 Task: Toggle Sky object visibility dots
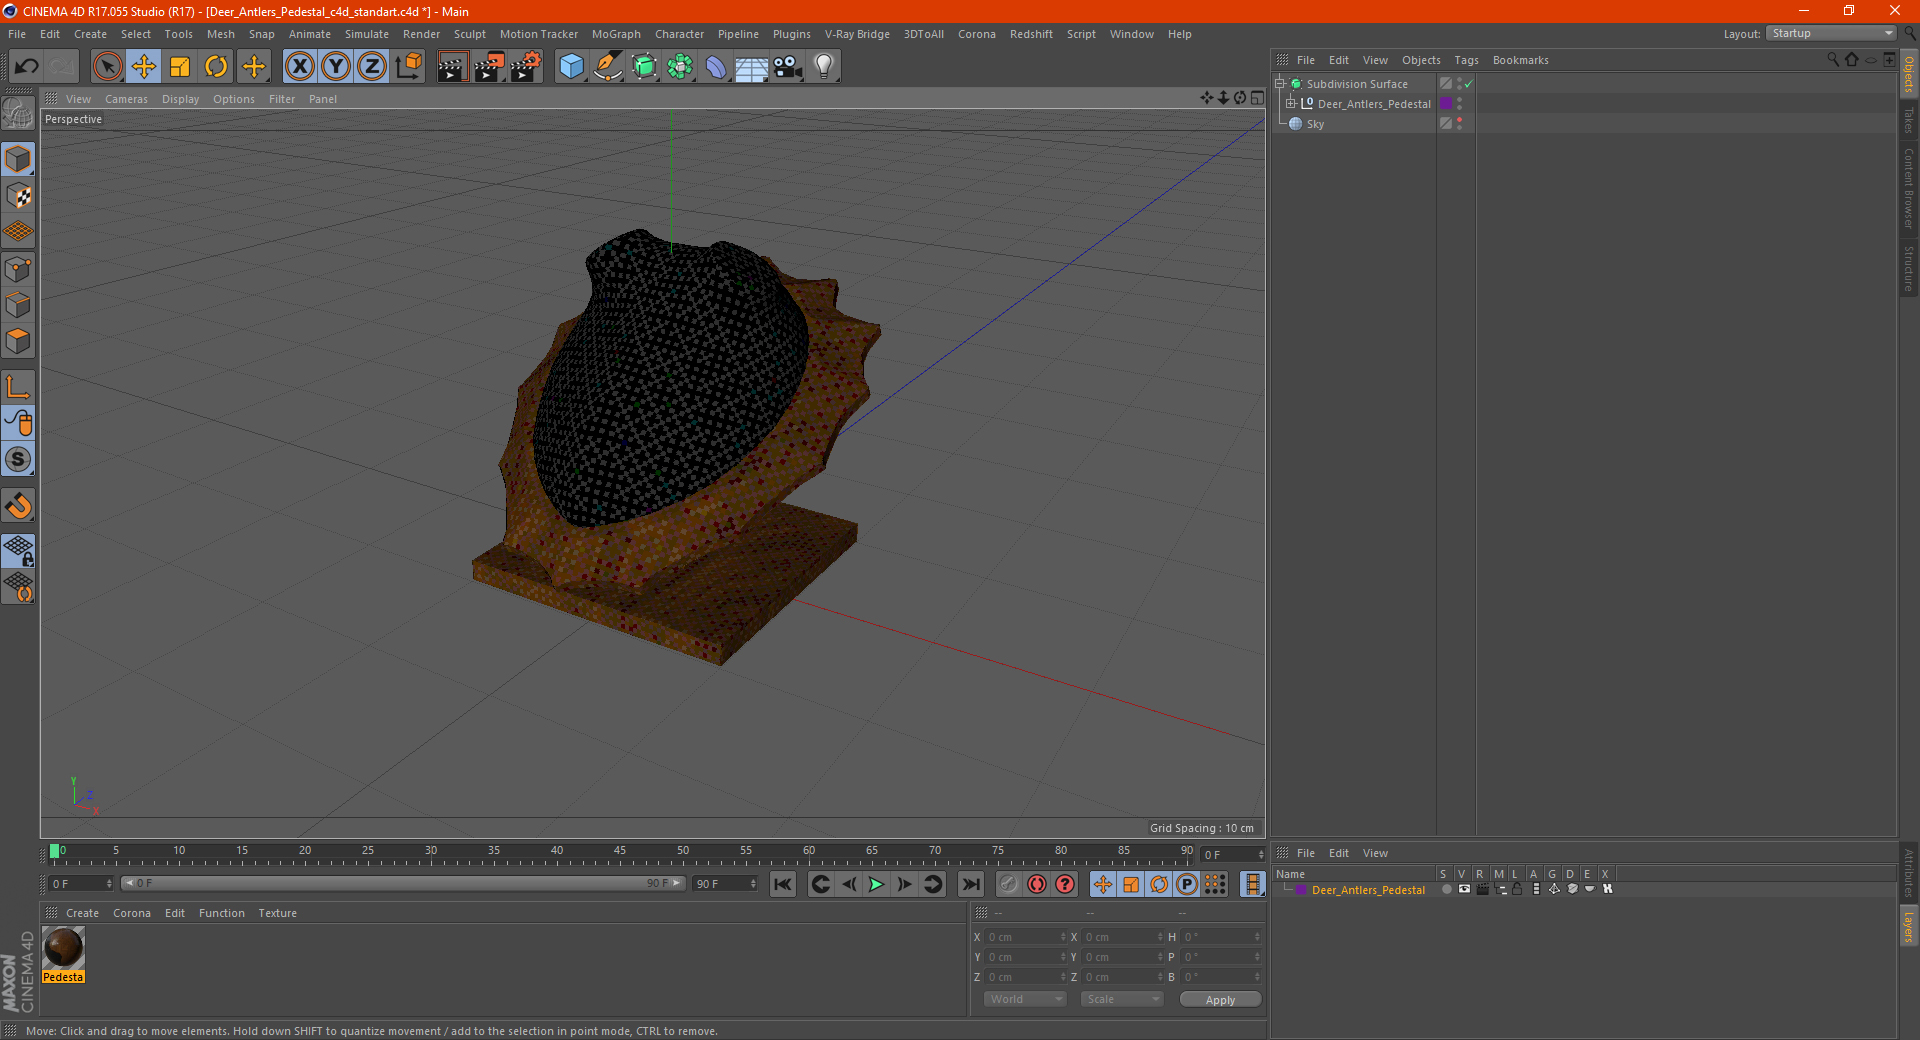pyautogui.click(x=1460, y=124)
